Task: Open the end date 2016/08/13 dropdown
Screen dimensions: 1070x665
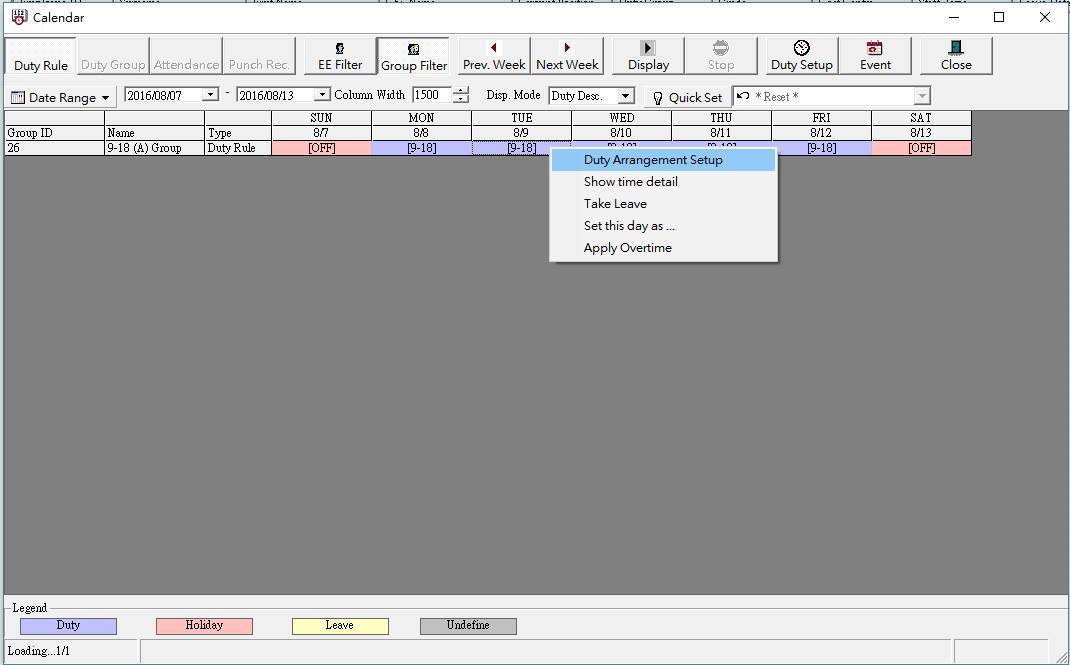Action: point(322,95)
